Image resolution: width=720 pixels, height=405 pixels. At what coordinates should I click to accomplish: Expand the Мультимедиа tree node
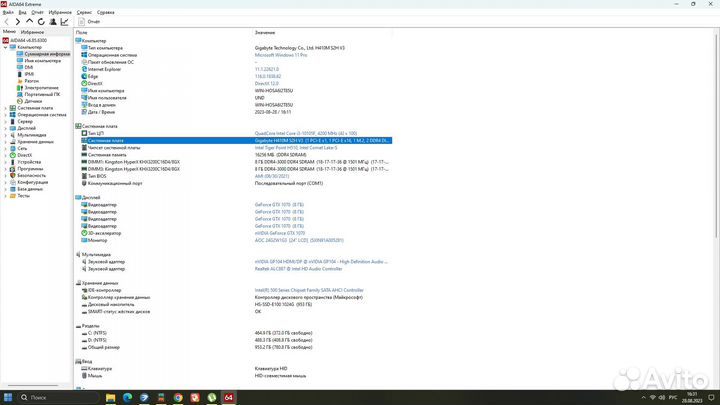(x=4, y=134)
